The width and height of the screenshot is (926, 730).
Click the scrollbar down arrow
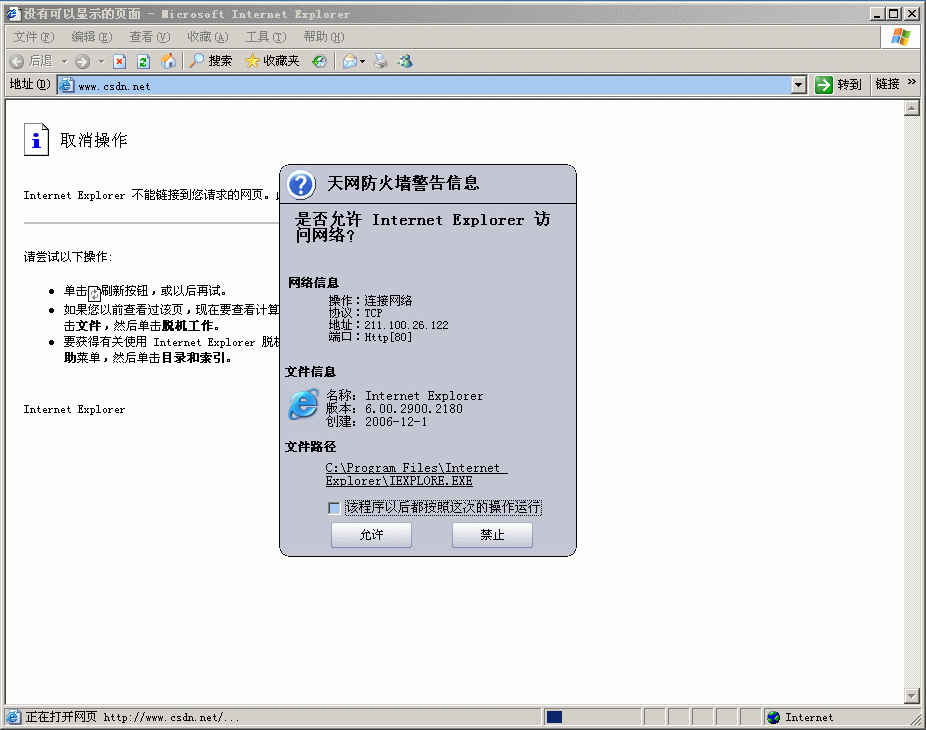click(911, 696)
